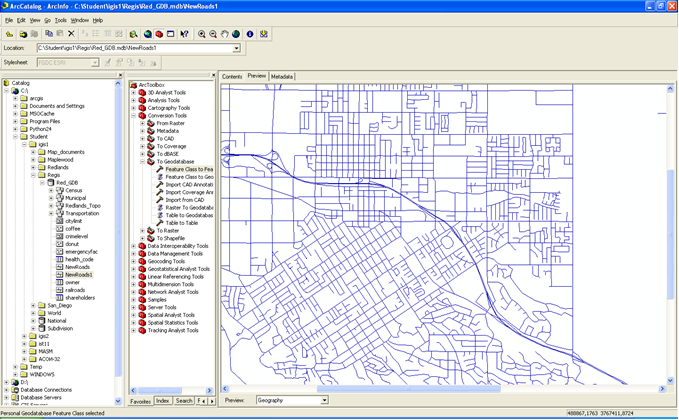The image size is (679, 420).
Task: Open the Location path dropdown
Action: tap(237, 48)
